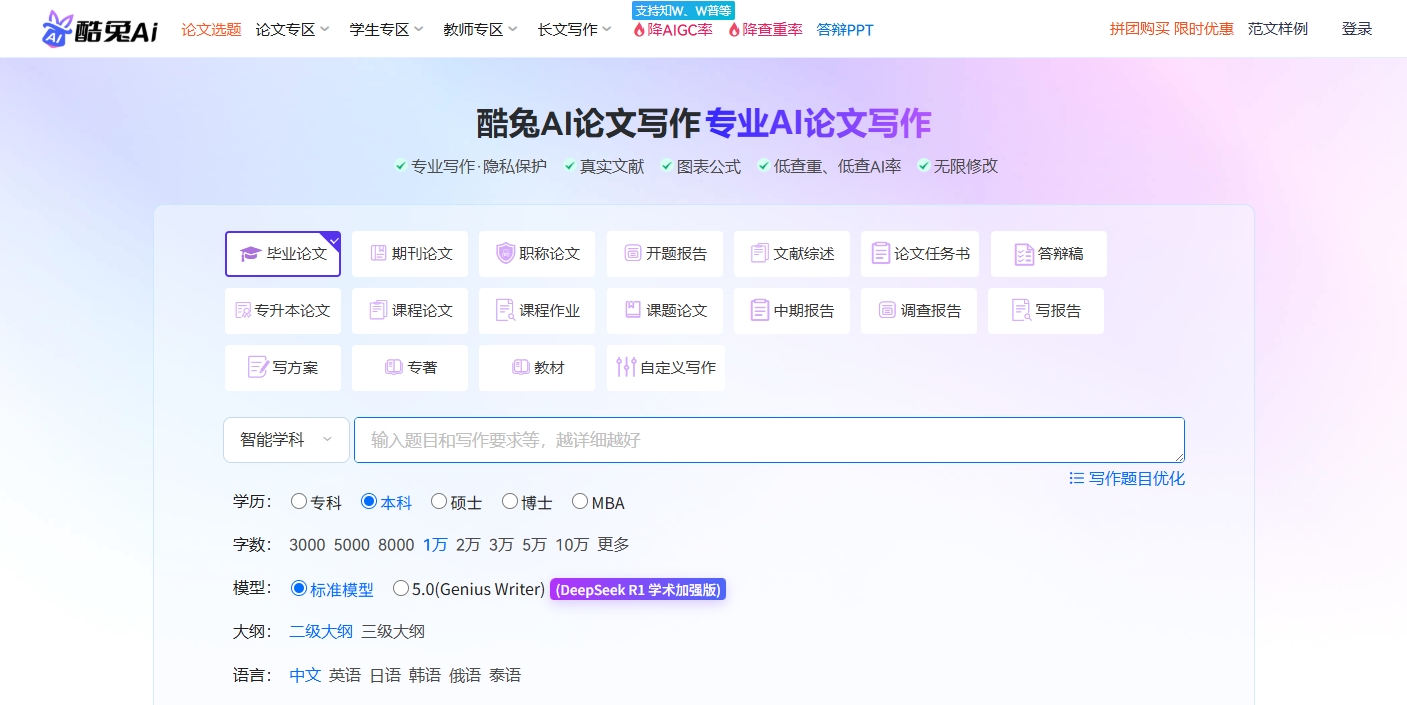Click the flame icon beside 降查重率

(x=734, y=30)
